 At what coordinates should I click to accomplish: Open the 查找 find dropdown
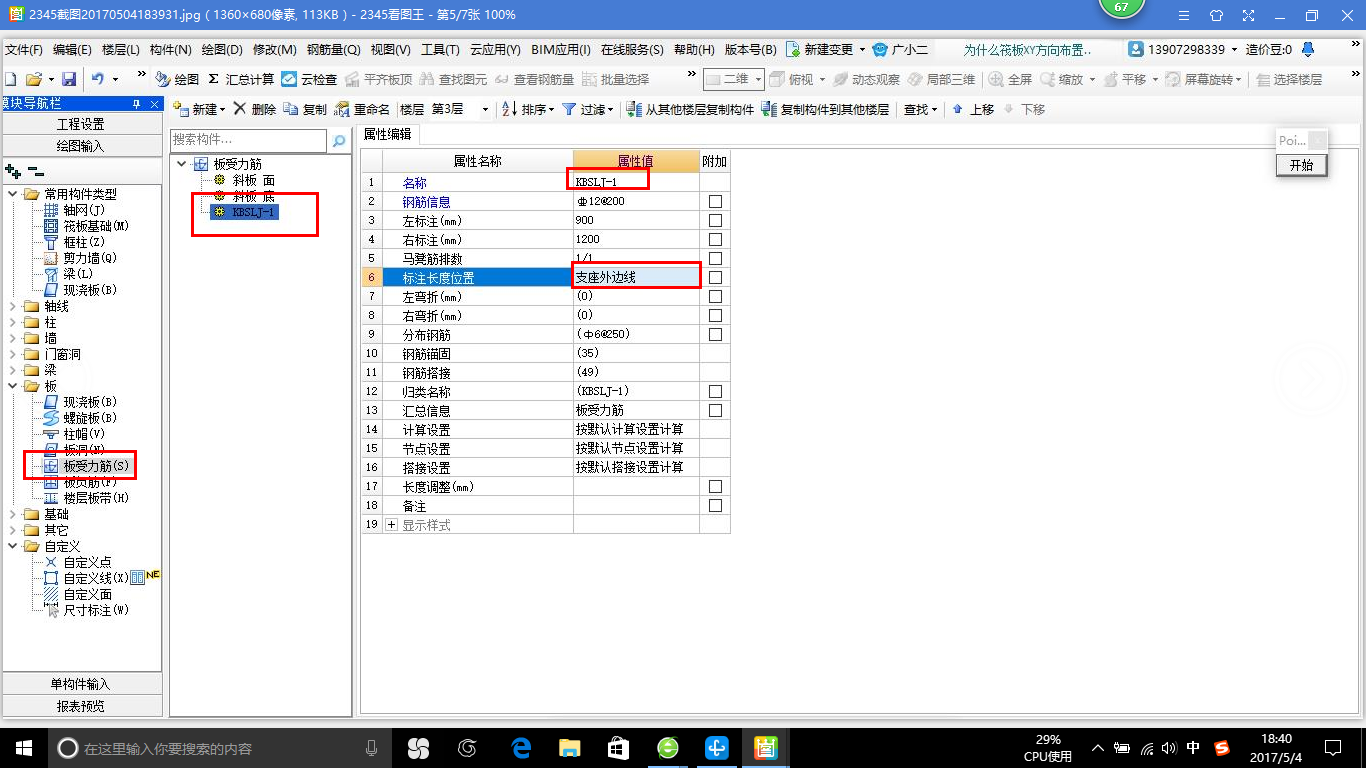920,110
